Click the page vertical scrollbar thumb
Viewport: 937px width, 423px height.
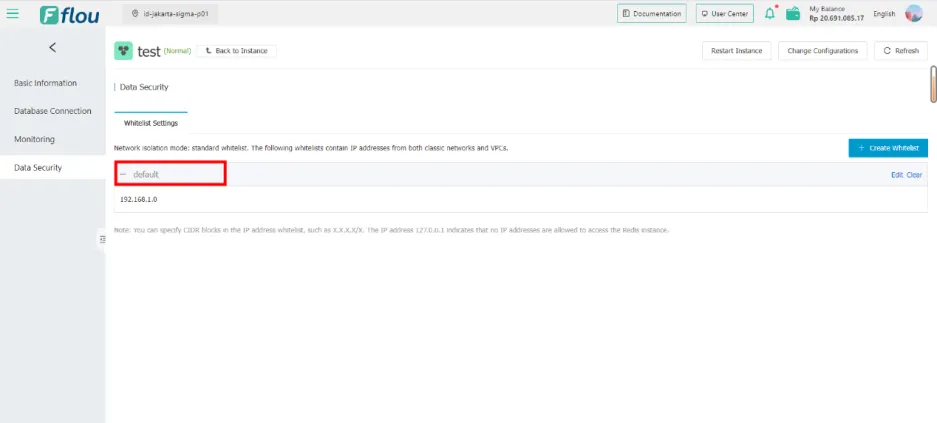tap(933, 84)
